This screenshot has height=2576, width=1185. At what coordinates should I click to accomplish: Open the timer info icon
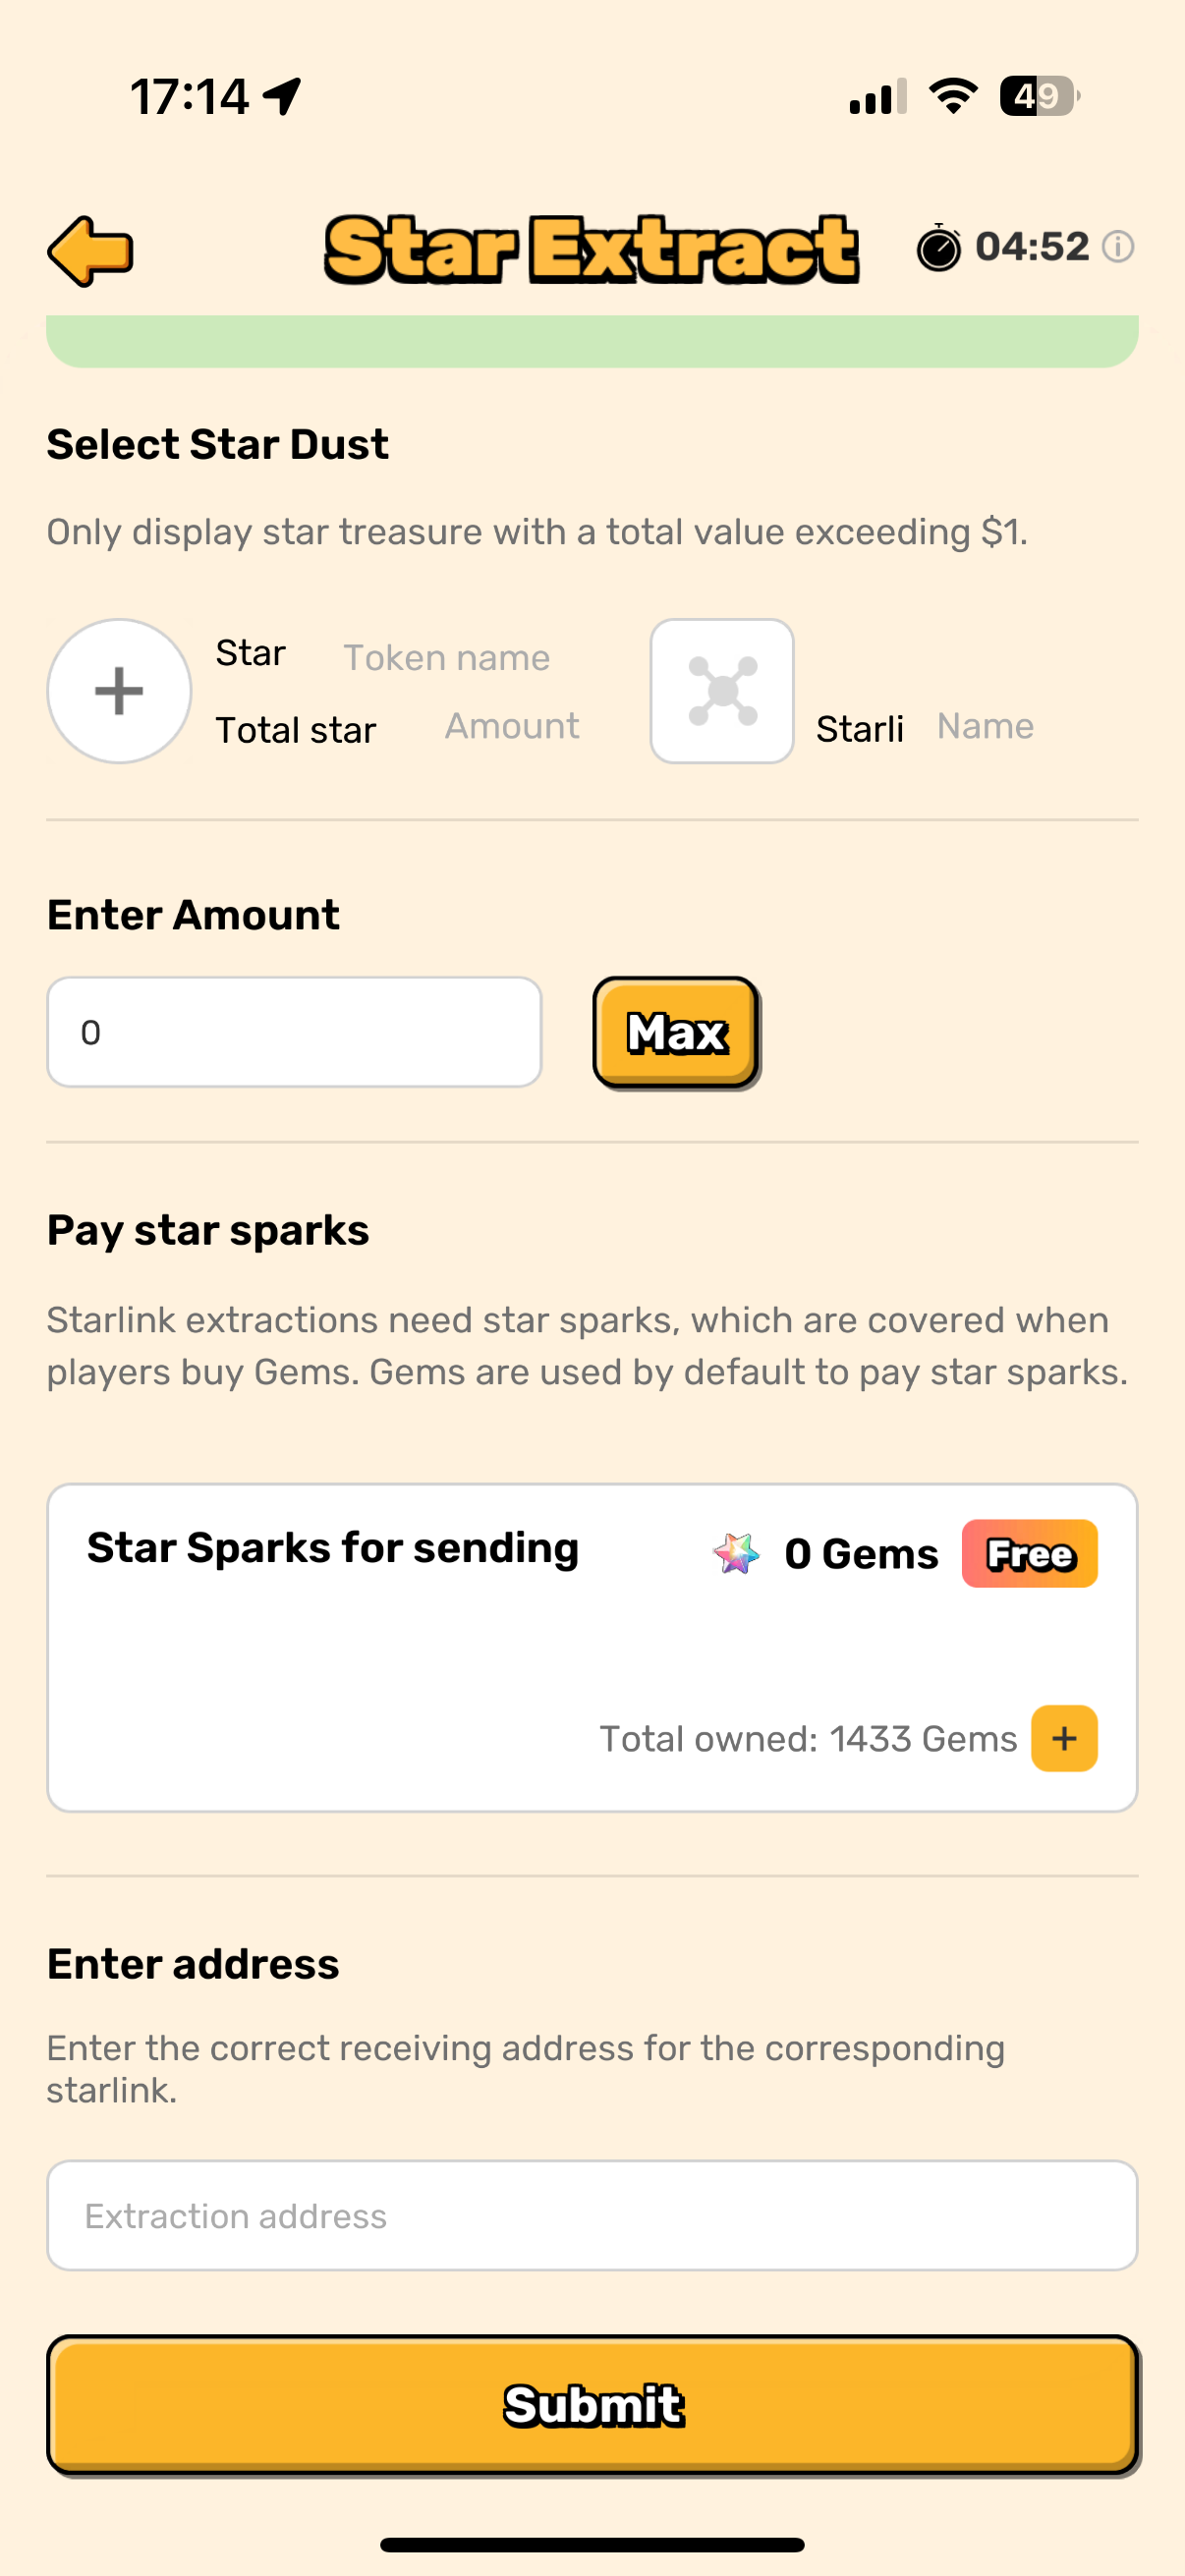[1117, 247]
